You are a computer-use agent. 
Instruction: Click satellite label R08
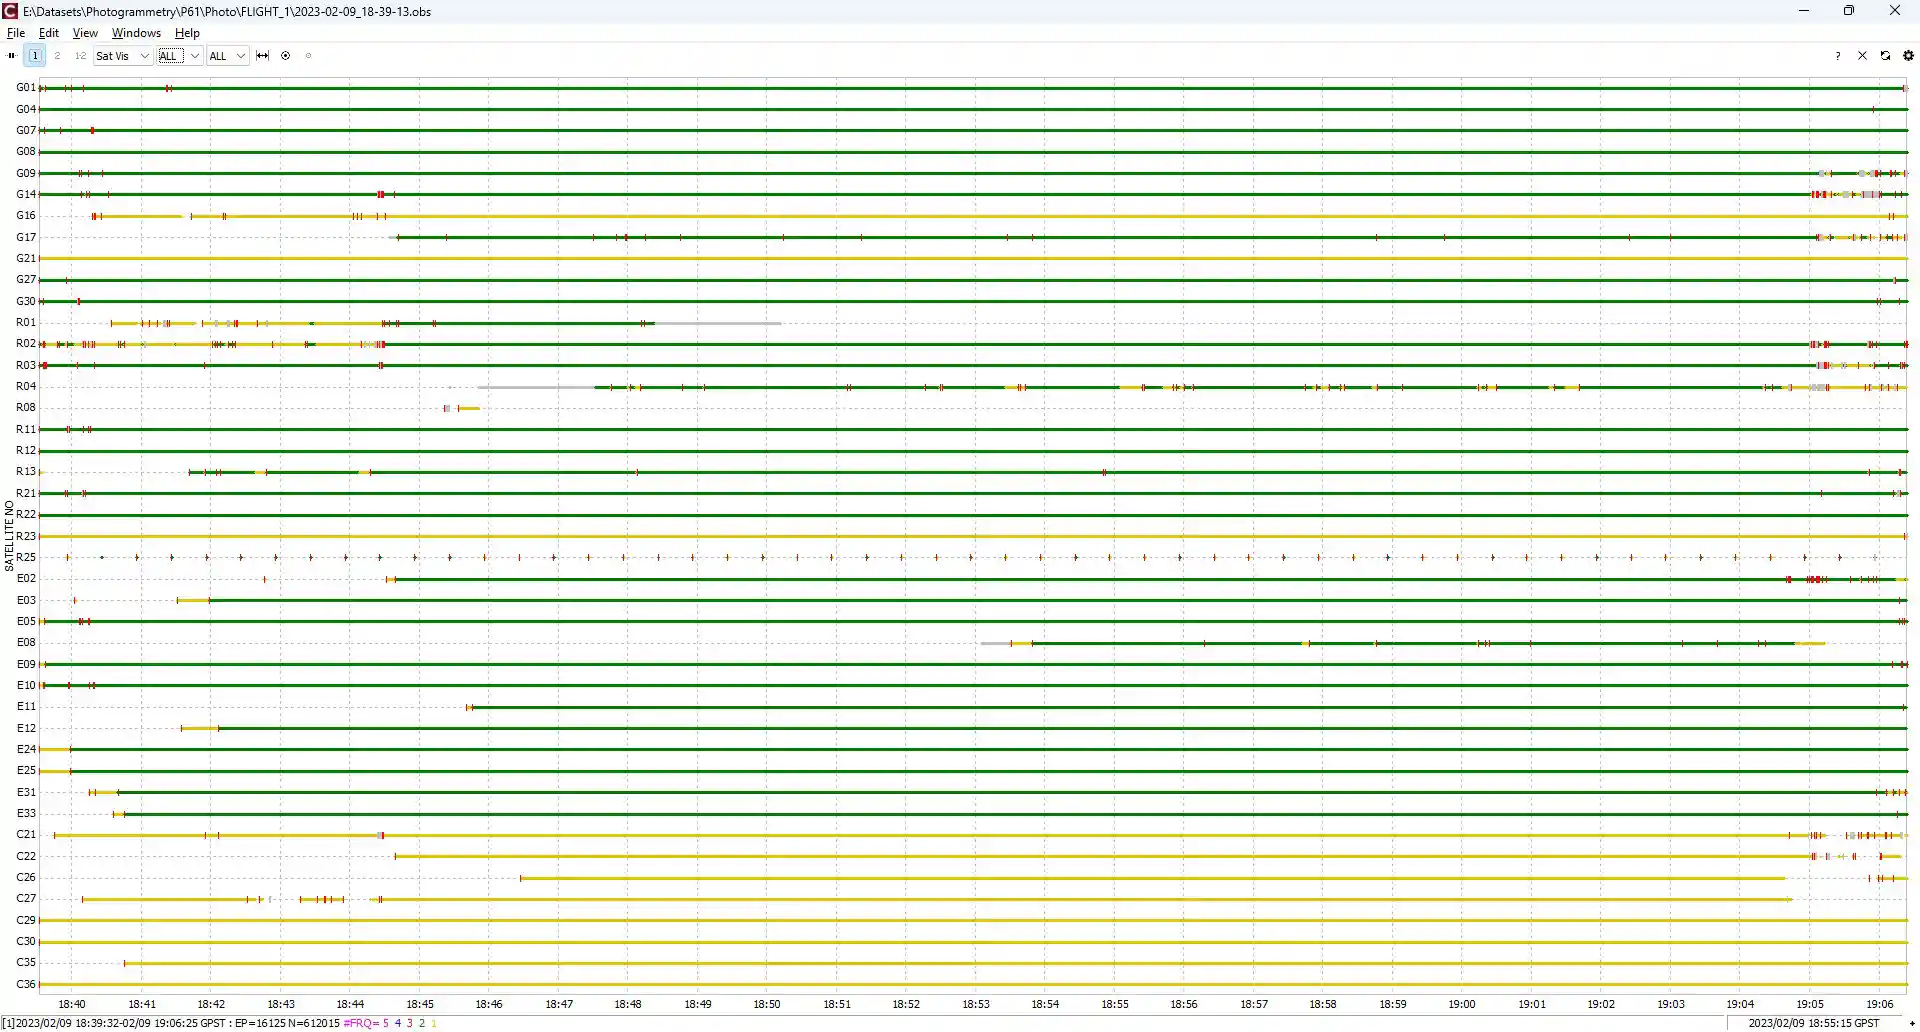(x=26, y=408)
